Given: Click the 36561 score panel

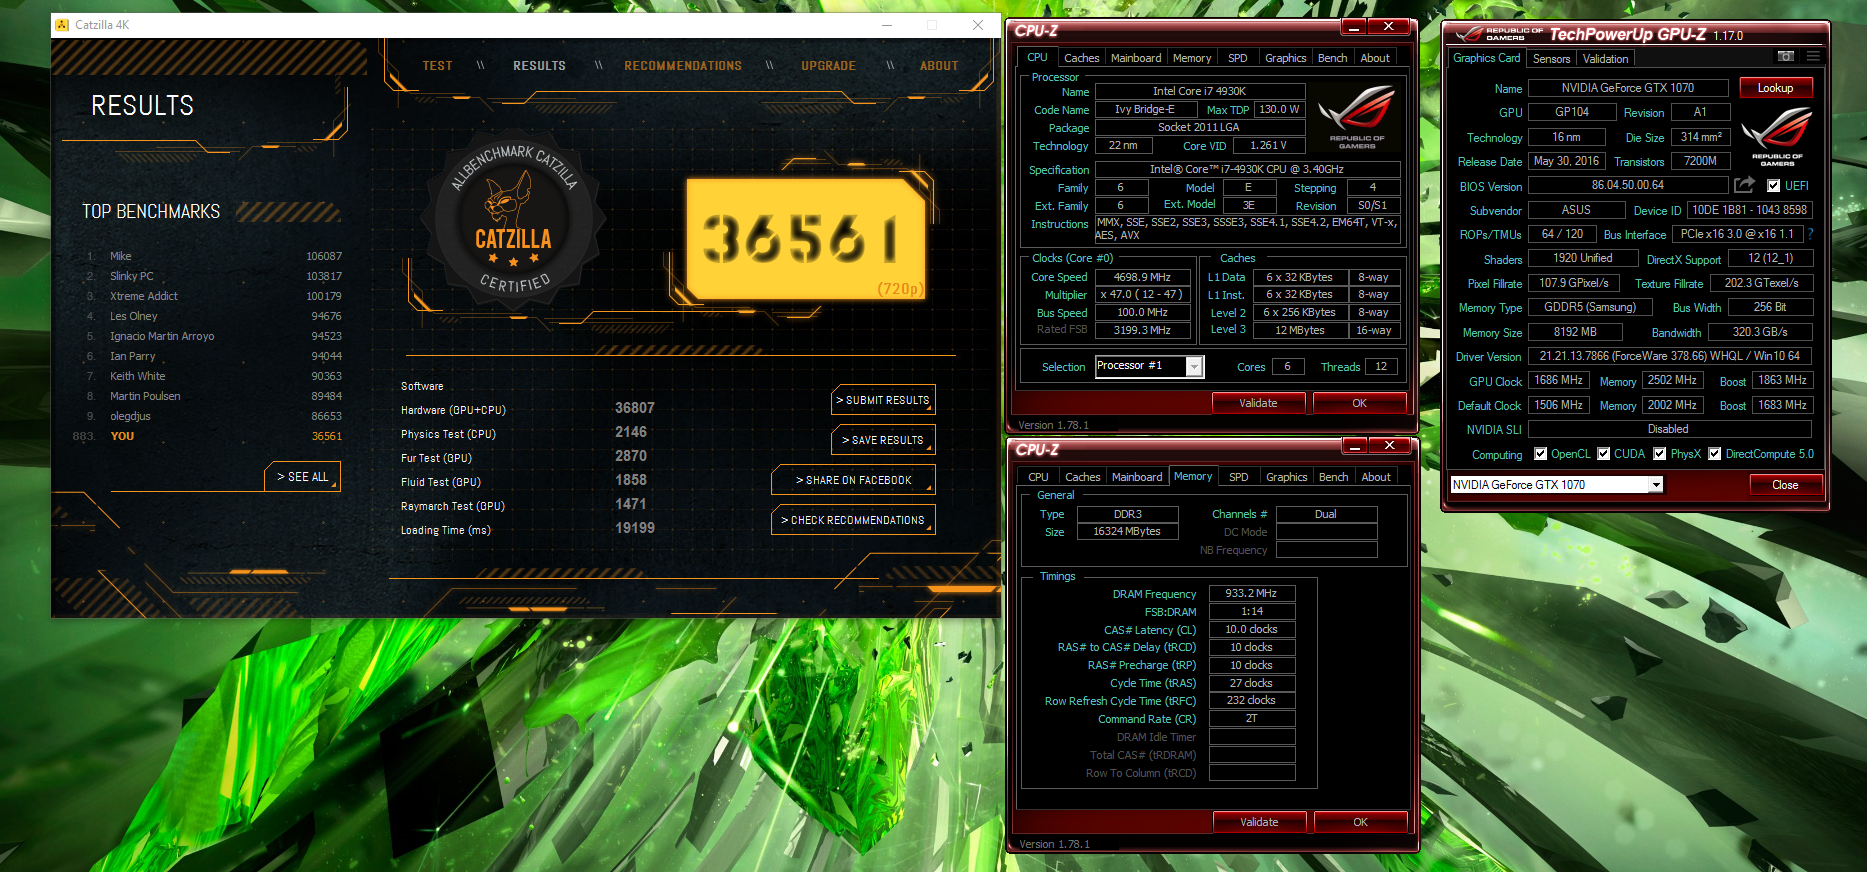Looking at the screenshot, I should point(805,240).
